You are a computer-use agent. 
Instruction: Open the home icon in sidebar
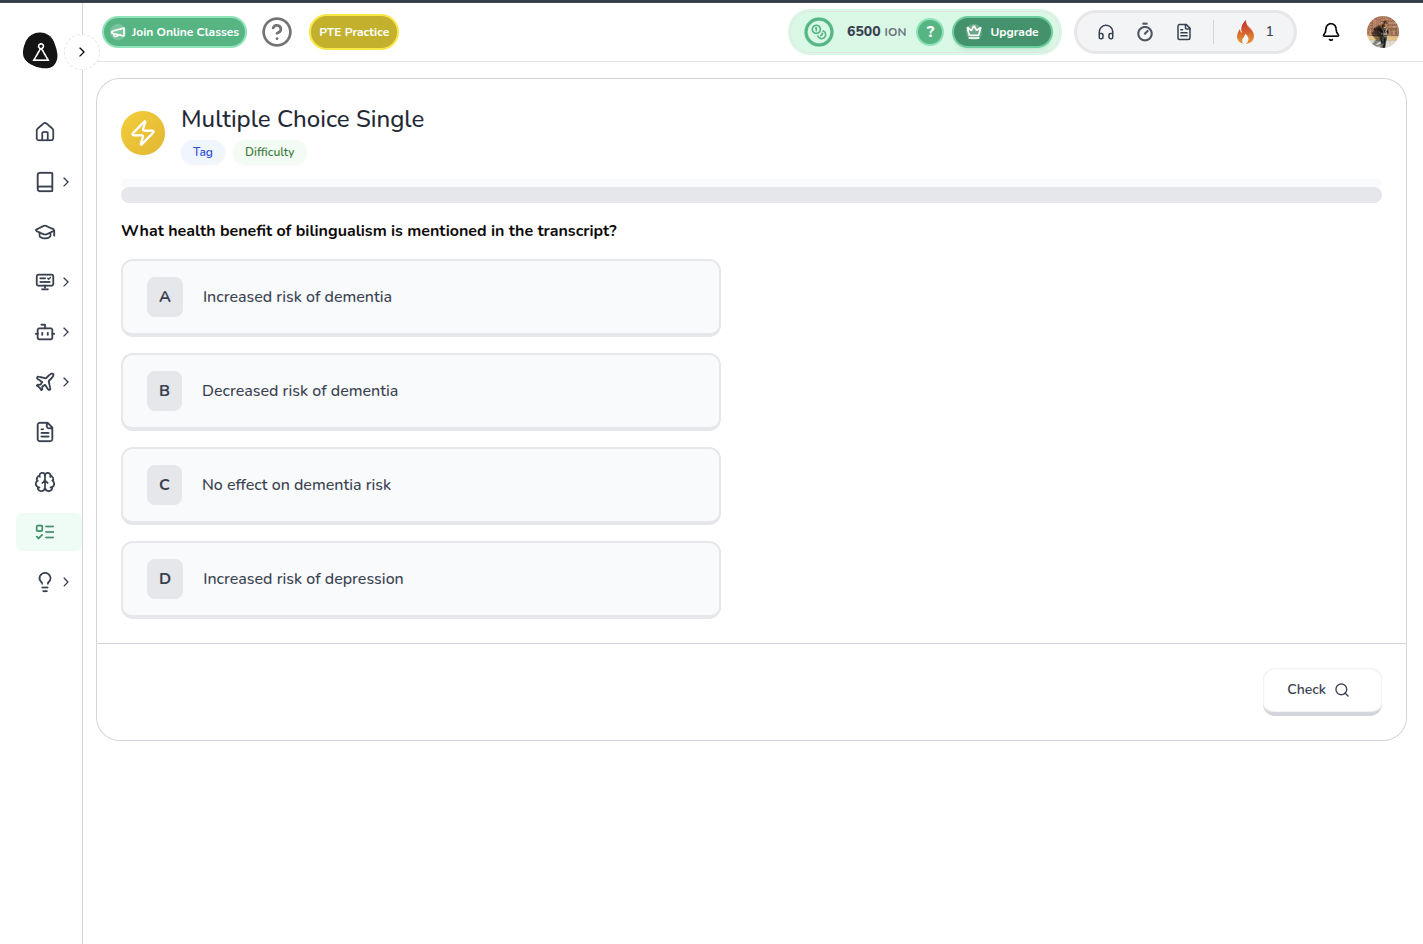45,132
